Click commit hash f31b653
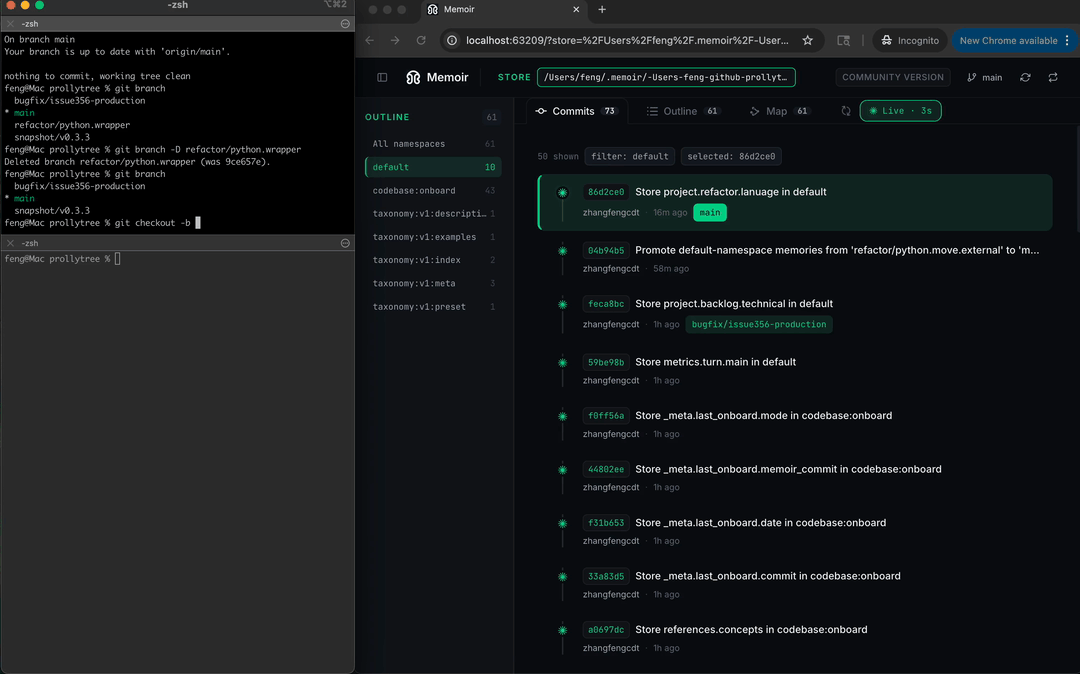This screenshot has width=1080, height=674. pyautogui.click(x=606, y=523)
